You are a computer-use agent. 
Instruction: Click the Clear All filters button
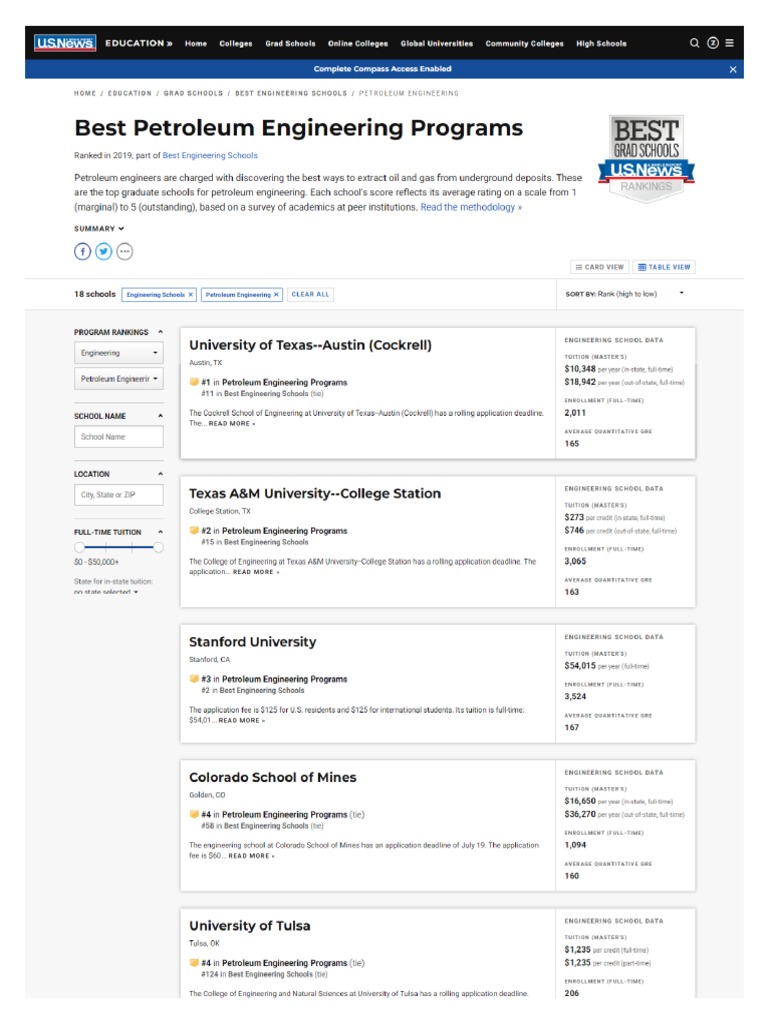click(310, 295)
